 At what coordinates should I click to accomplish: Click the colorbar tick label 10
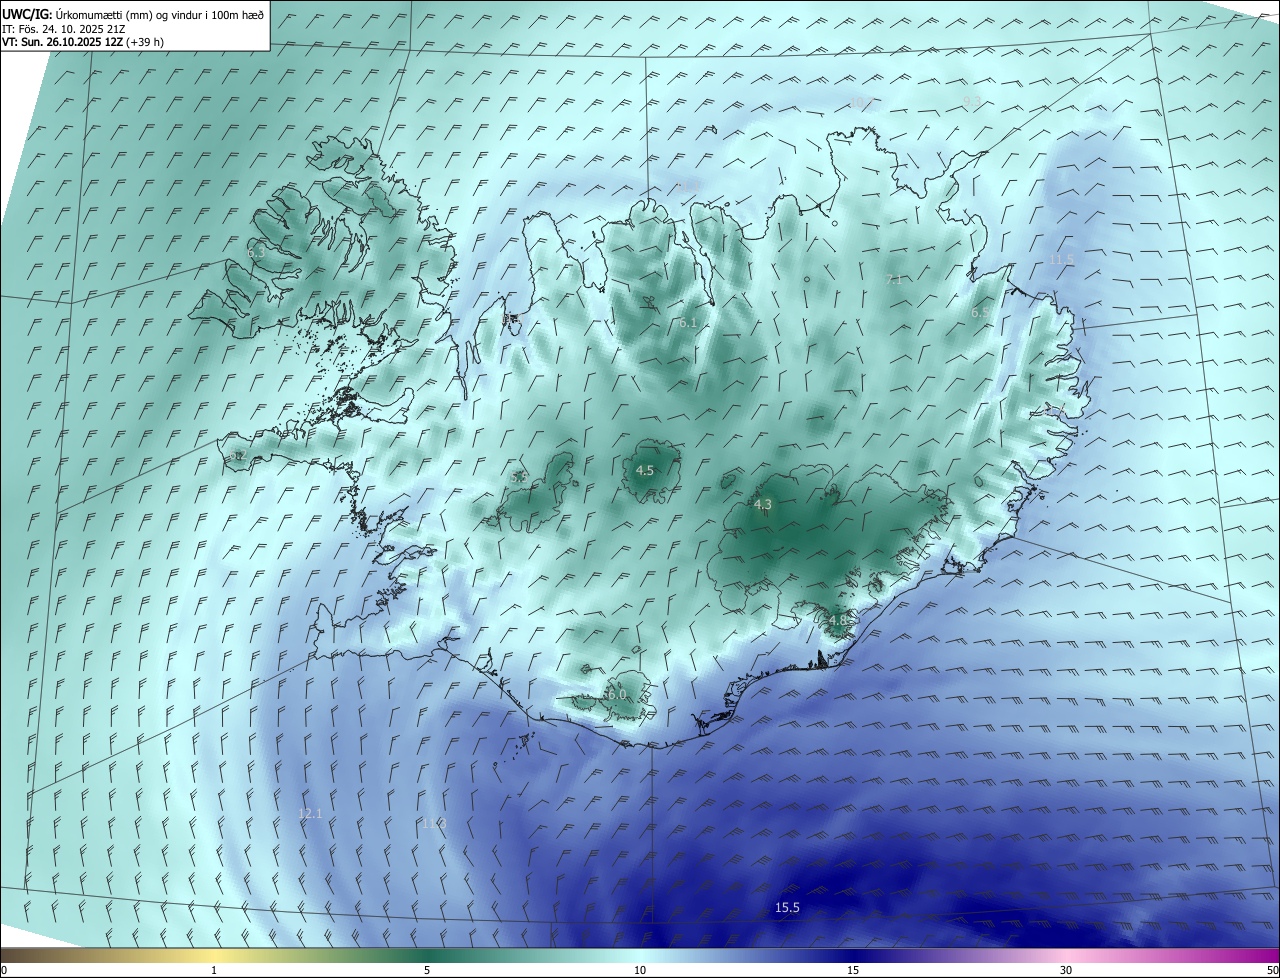[x=640, y=970]
